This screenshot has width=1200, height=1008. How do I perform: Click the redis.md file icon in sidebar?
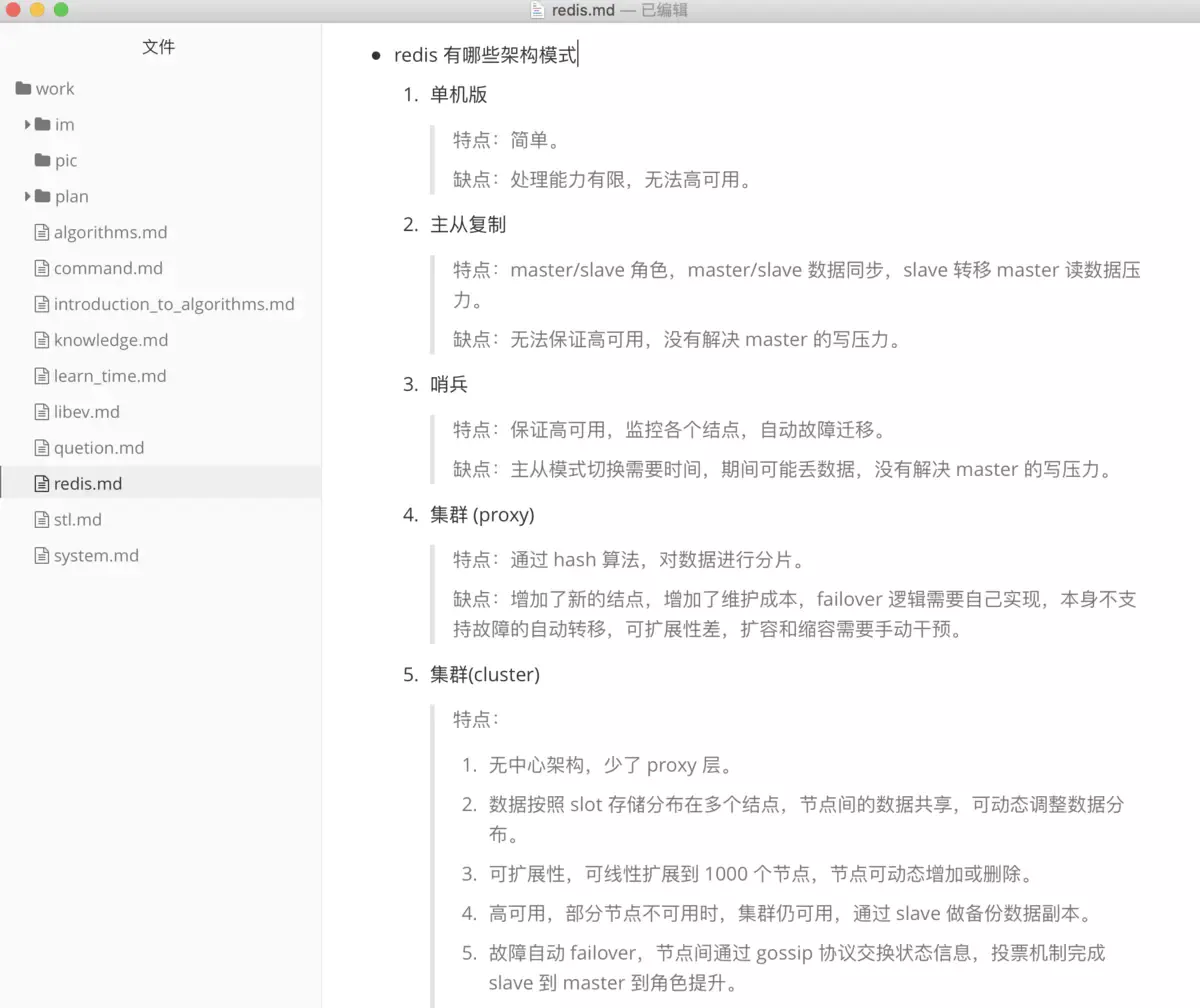pos(41,484)
